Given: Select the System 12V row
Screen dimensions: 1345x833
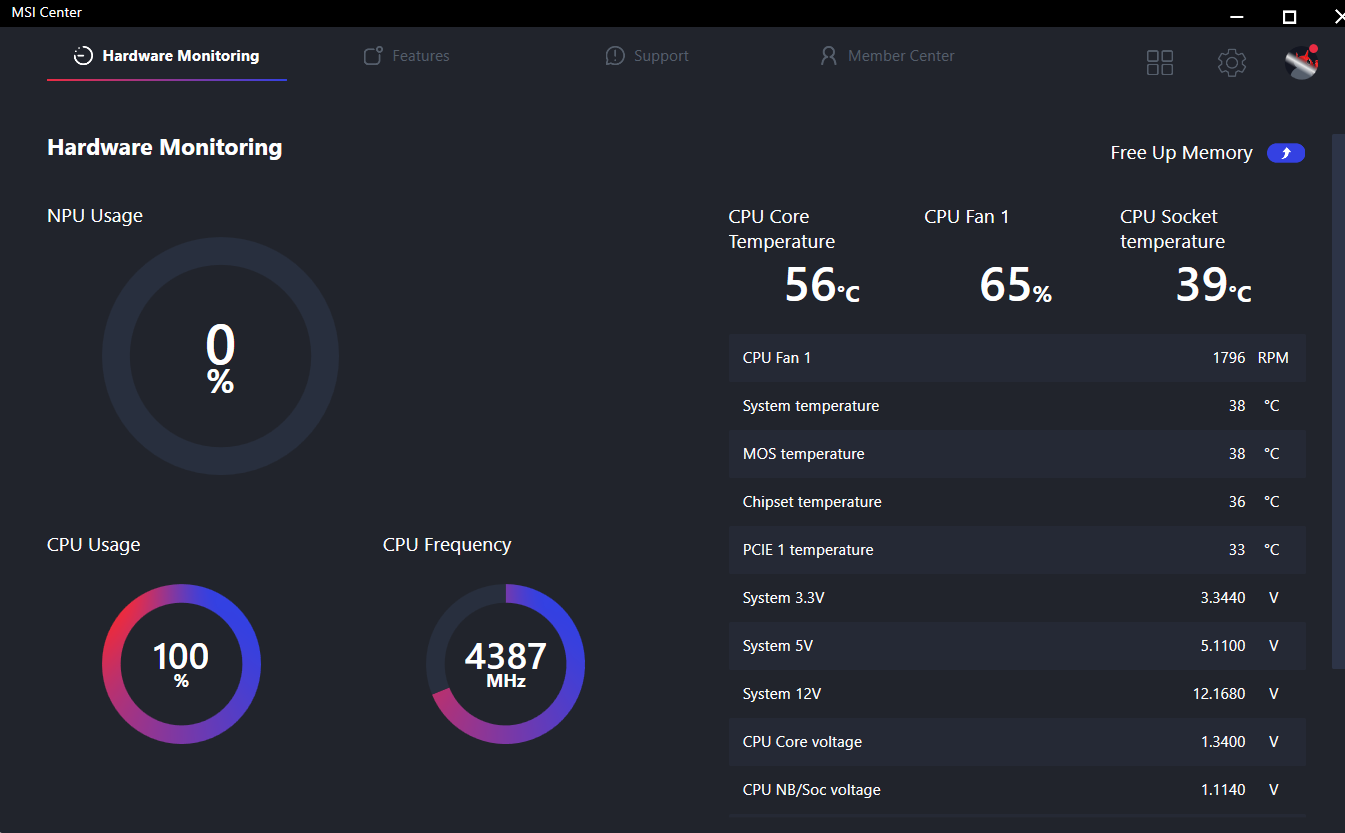Looking at the screenshot, I should click(x=1017, y=694).
